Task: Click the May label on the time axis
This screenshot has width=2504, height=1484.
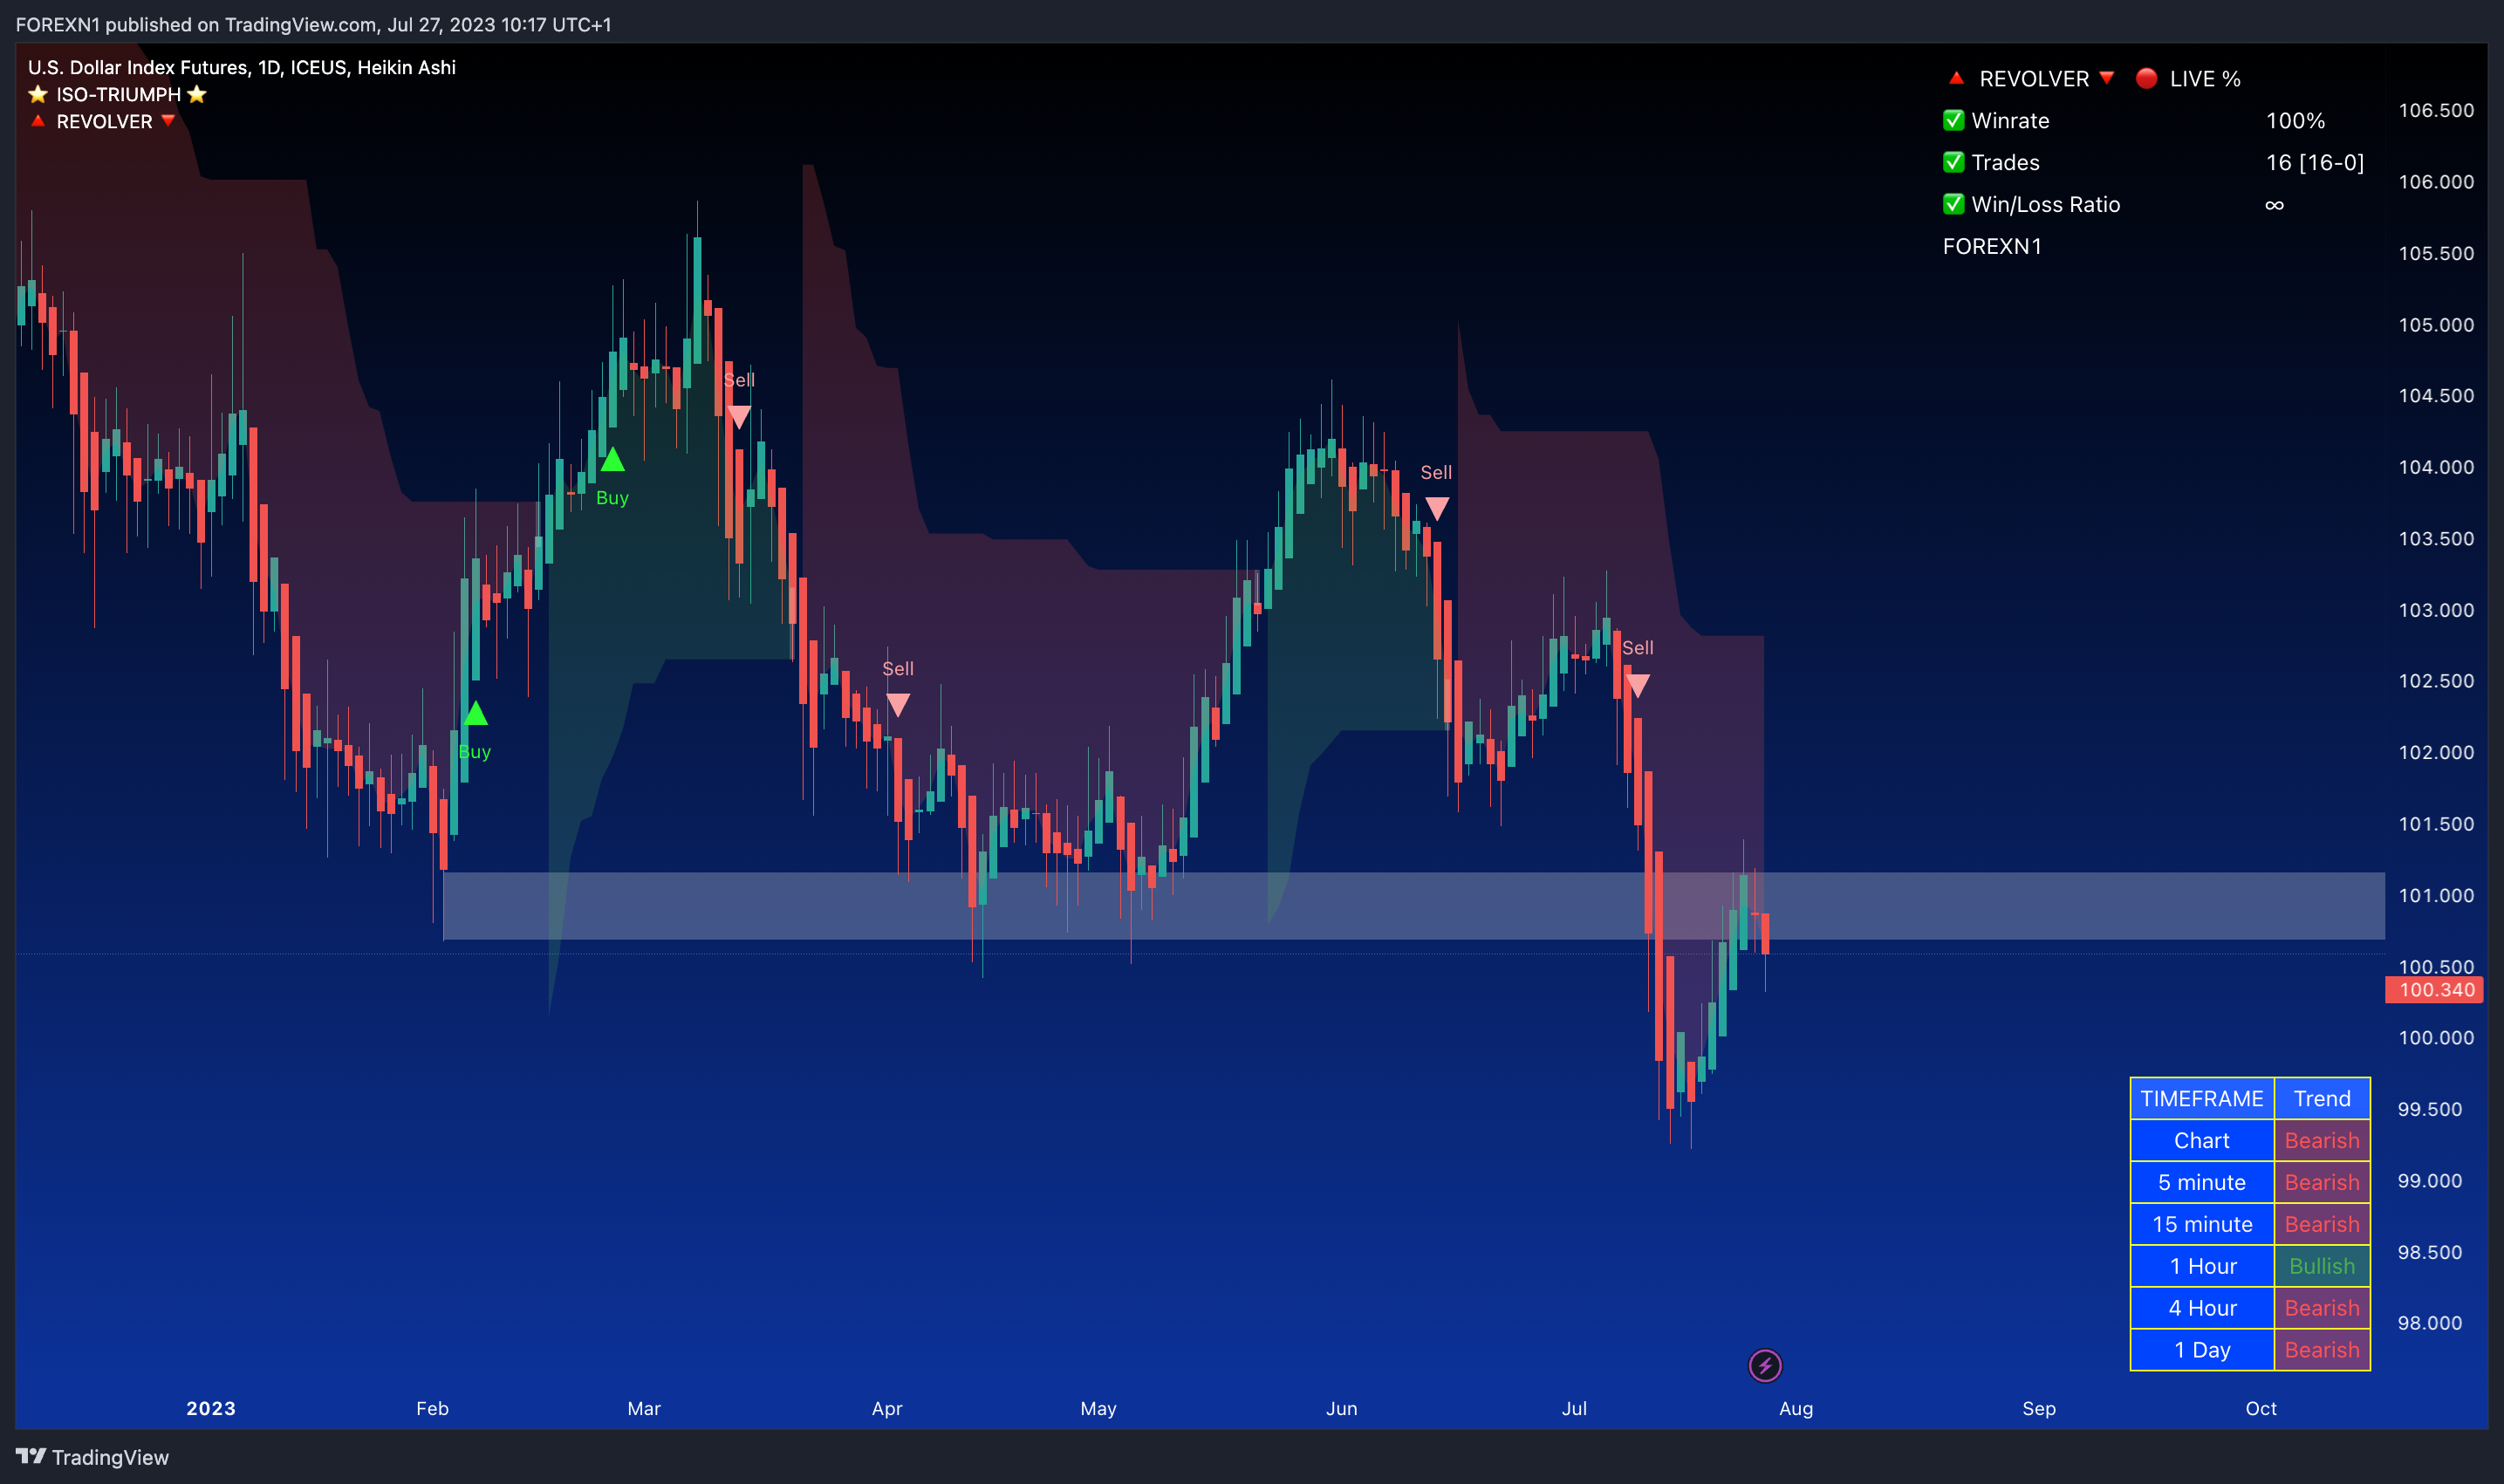Action: pos(1098,1408)
